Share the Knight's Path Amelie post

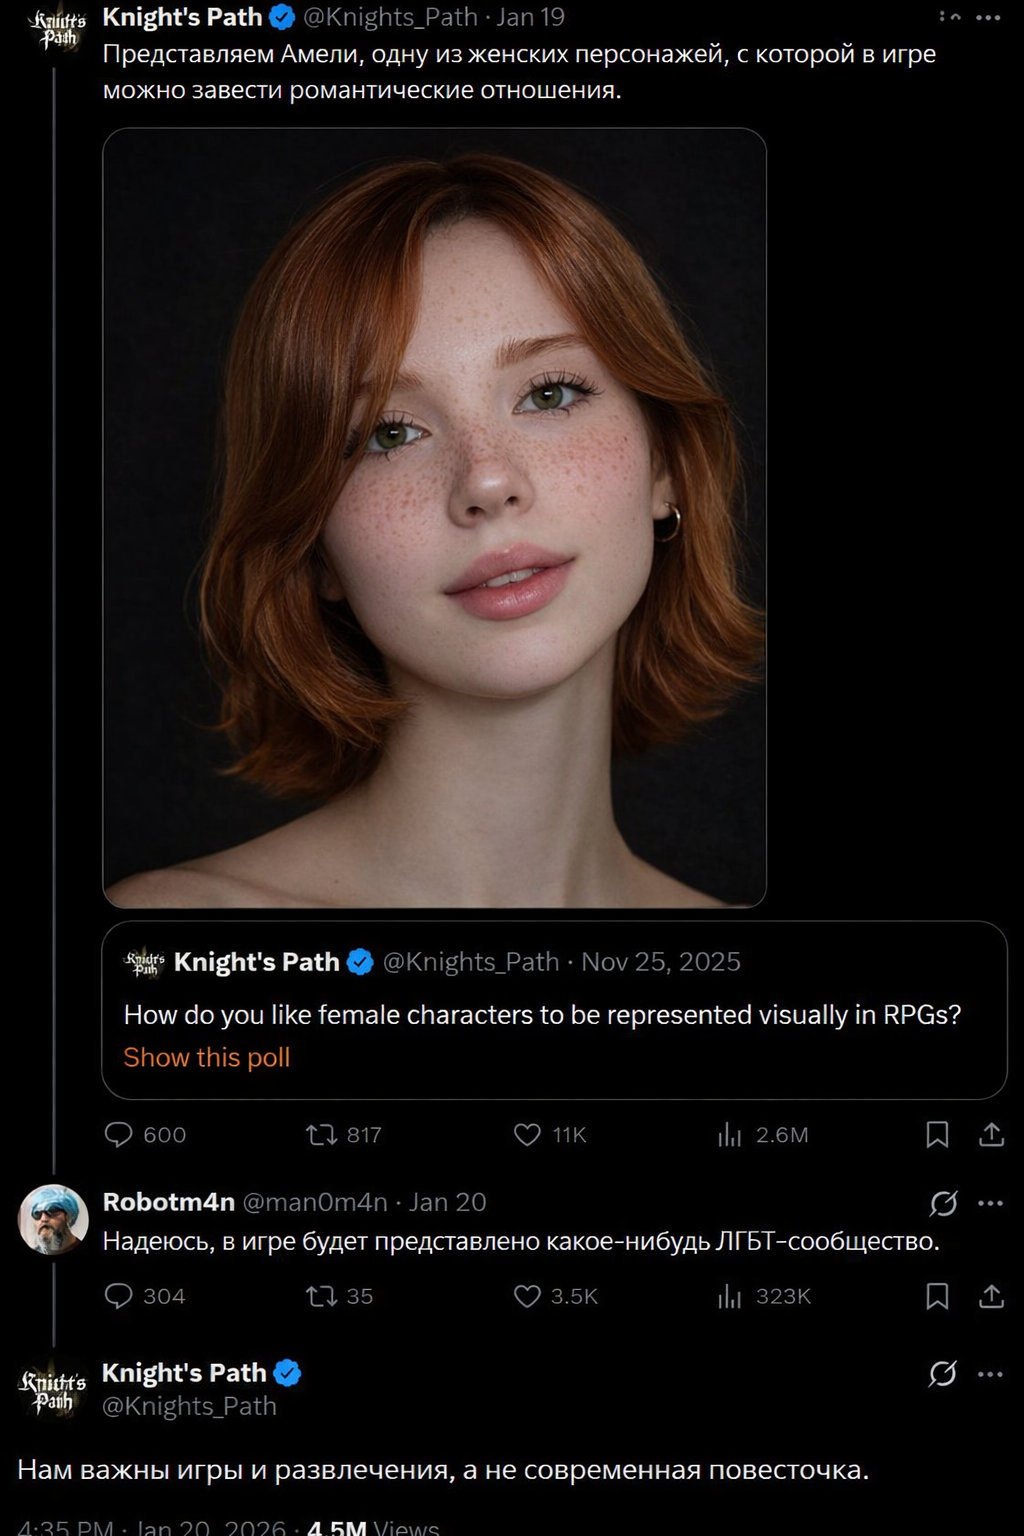[x=991, y=1134]
